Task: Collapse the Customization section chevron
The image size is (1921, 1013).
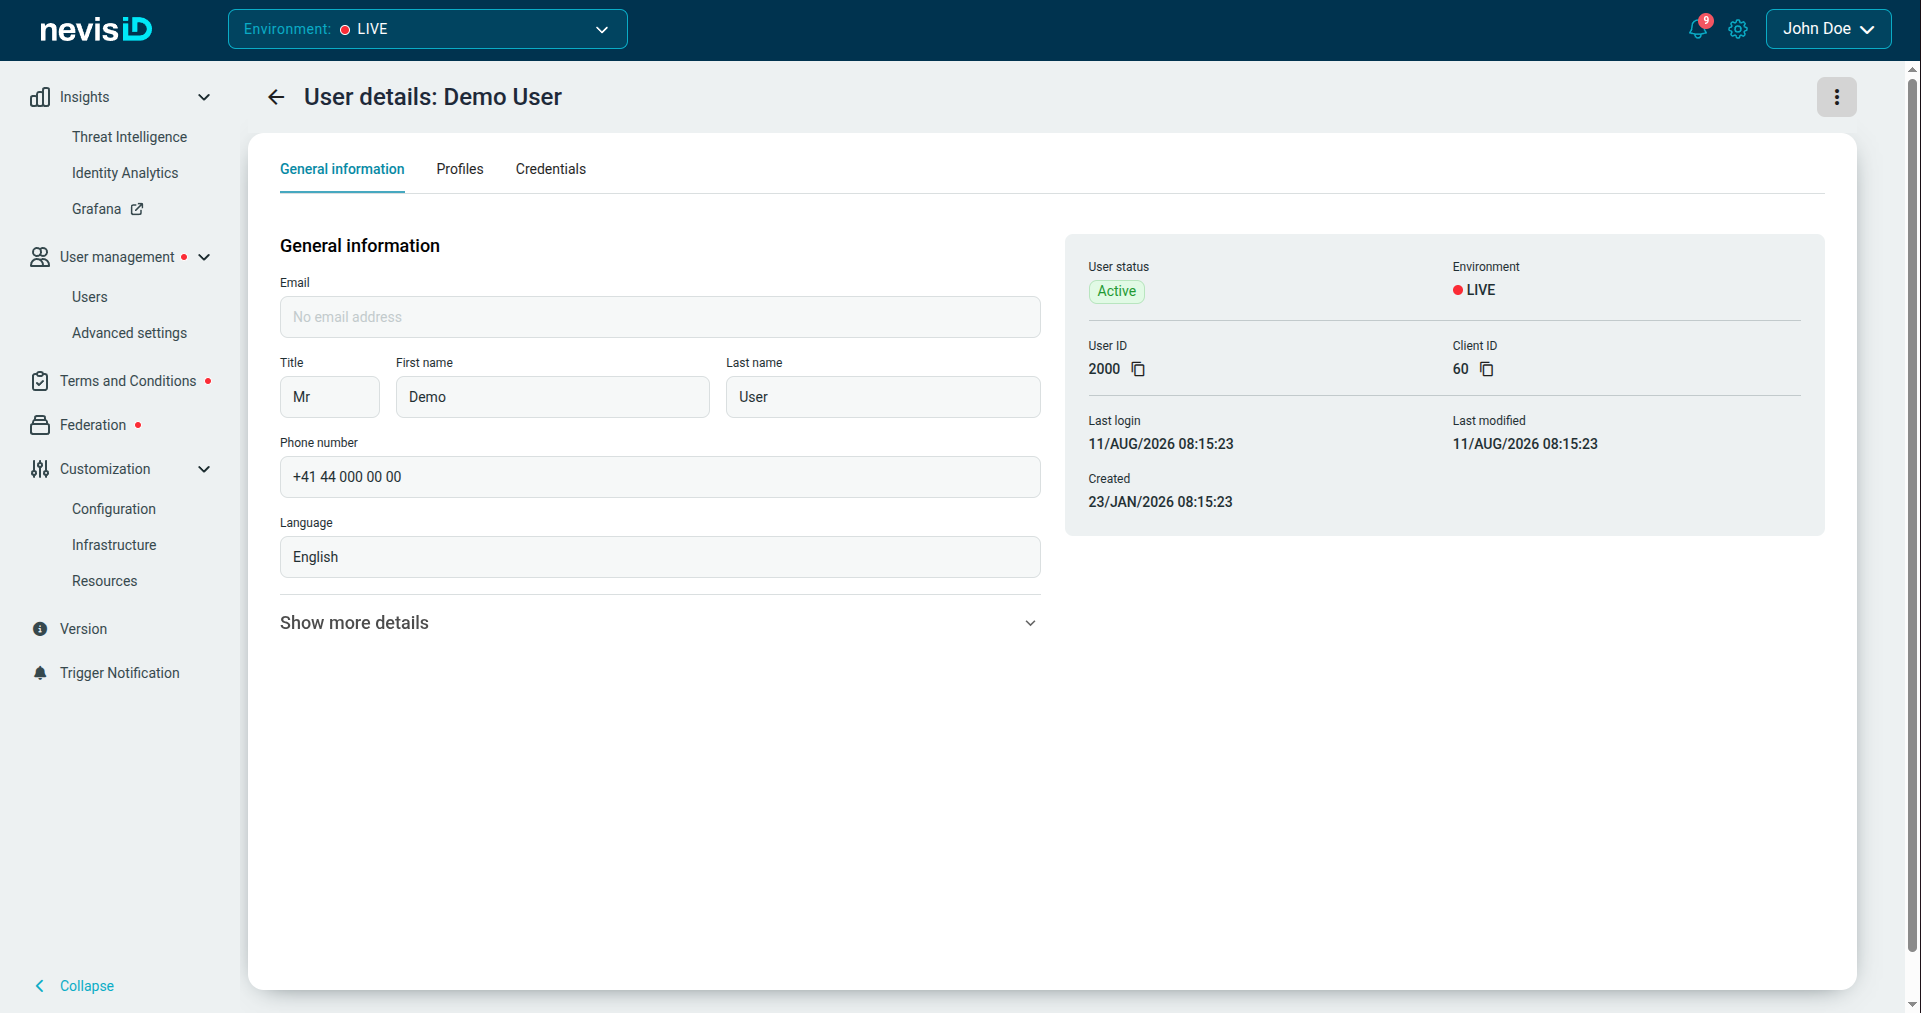Action: click(x=204, y=469)
